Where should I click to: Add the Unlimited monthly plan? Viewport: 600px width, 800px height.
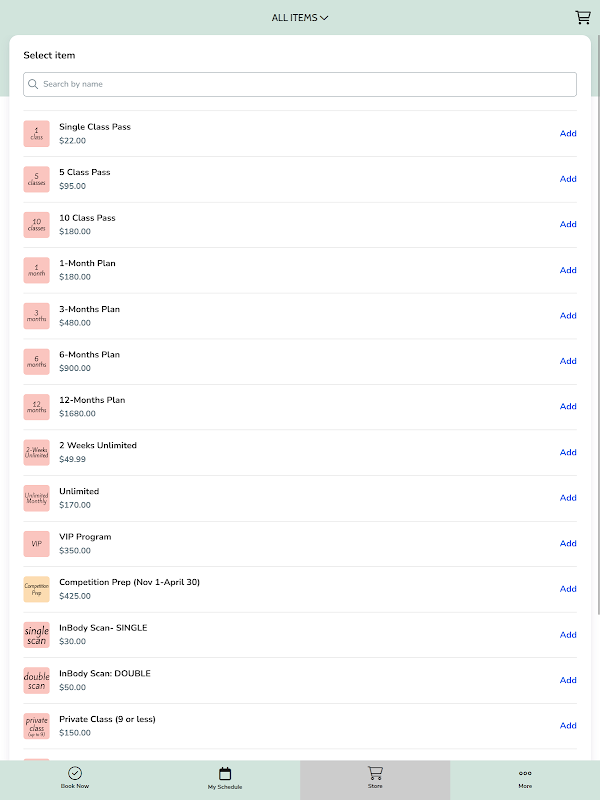click(568, 498)
